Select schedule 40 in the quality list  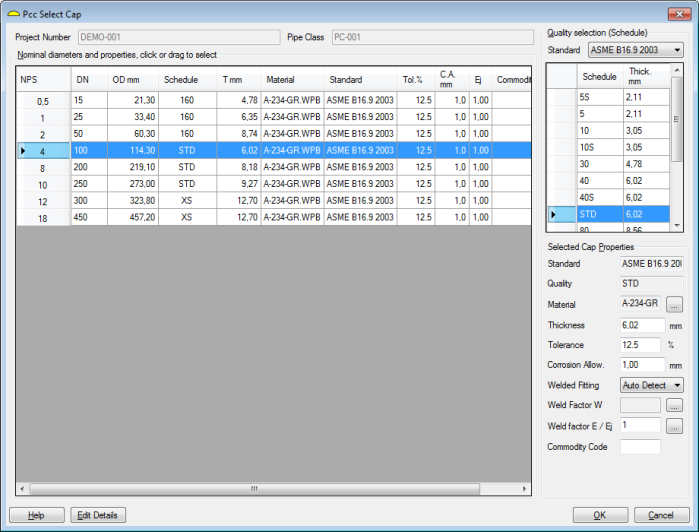[600, 181]
